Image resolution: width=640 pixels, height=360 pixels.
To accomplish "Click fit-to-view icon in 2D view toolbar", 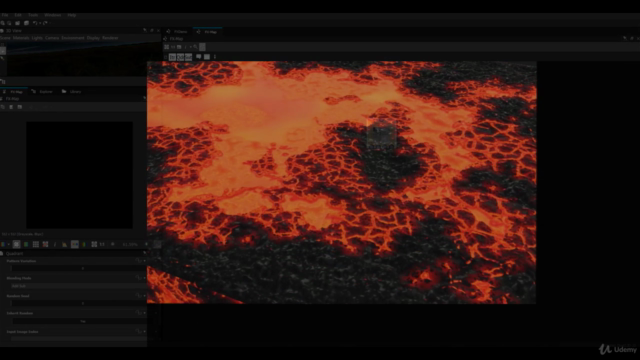I will [94, 244].
